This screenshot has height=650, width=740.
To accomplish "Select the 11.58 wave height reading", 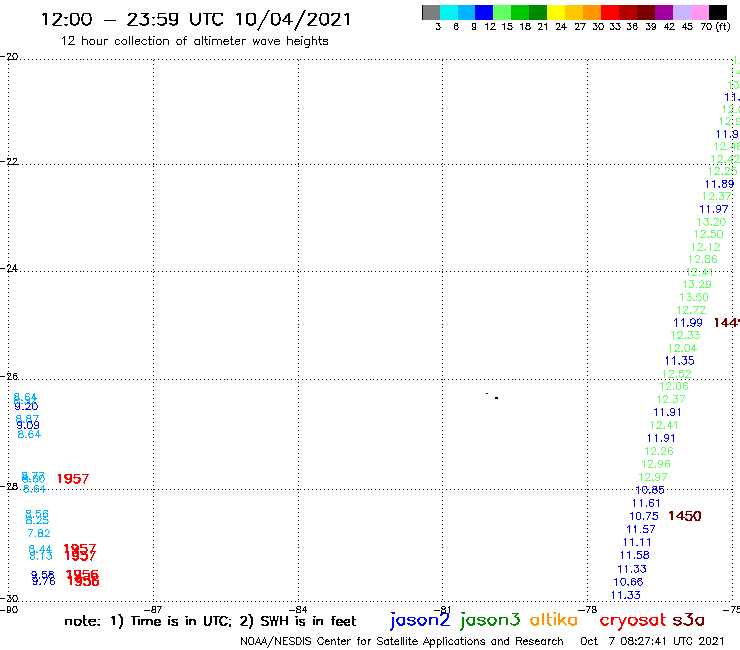I will click(634, 555).
